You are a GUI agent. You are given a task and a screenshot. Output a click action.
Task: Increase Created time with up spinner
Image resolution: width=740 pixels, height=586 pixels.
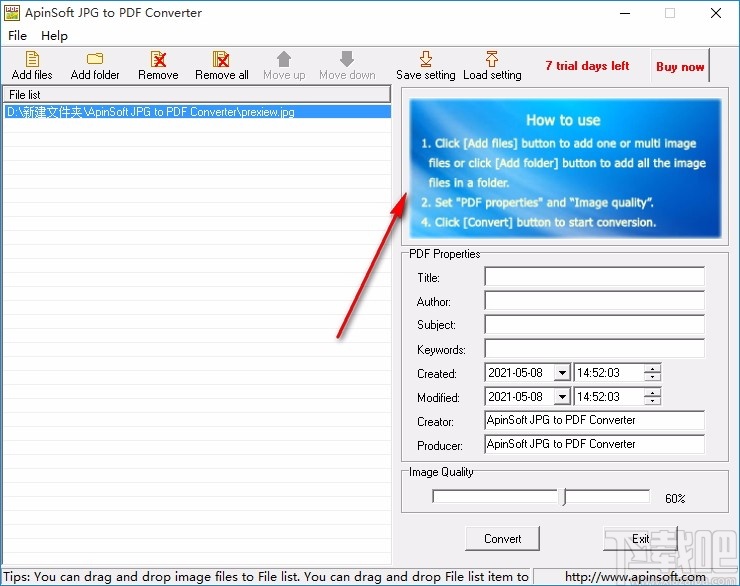coord(652,368)
